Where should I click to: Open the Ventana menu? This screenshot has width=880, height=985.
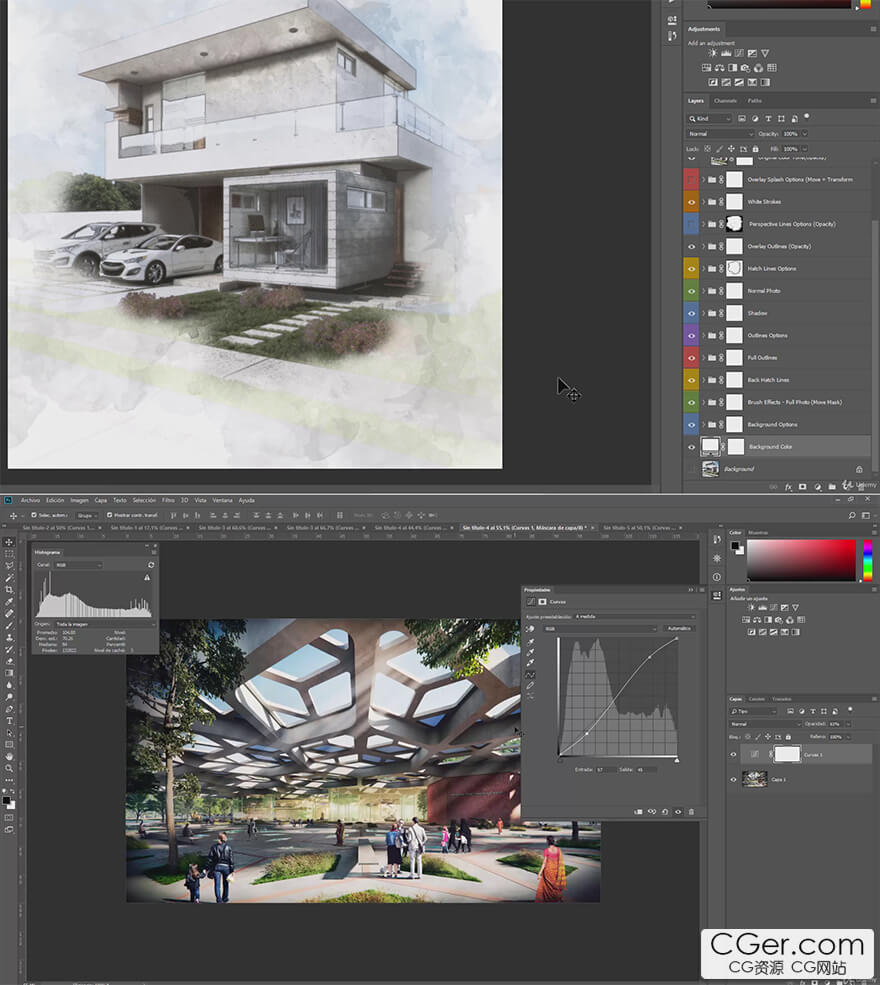[x=222, y=501]
